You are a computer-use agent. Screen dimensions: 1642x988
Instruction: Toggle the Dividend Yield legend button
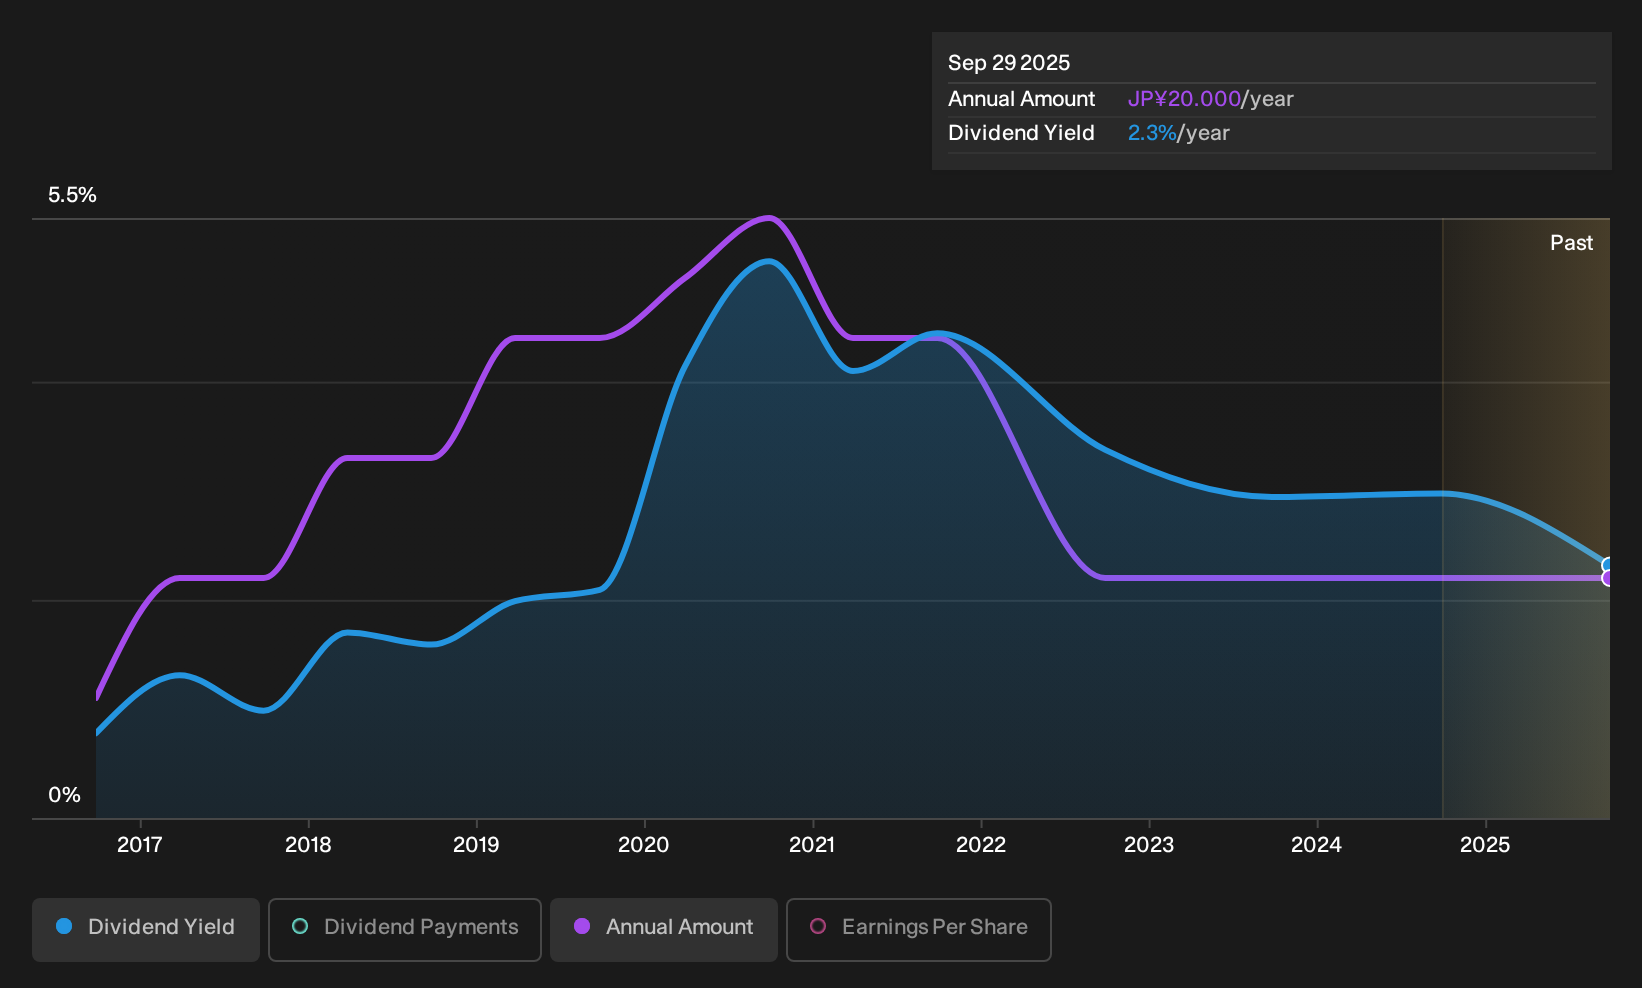click(146, 930)
